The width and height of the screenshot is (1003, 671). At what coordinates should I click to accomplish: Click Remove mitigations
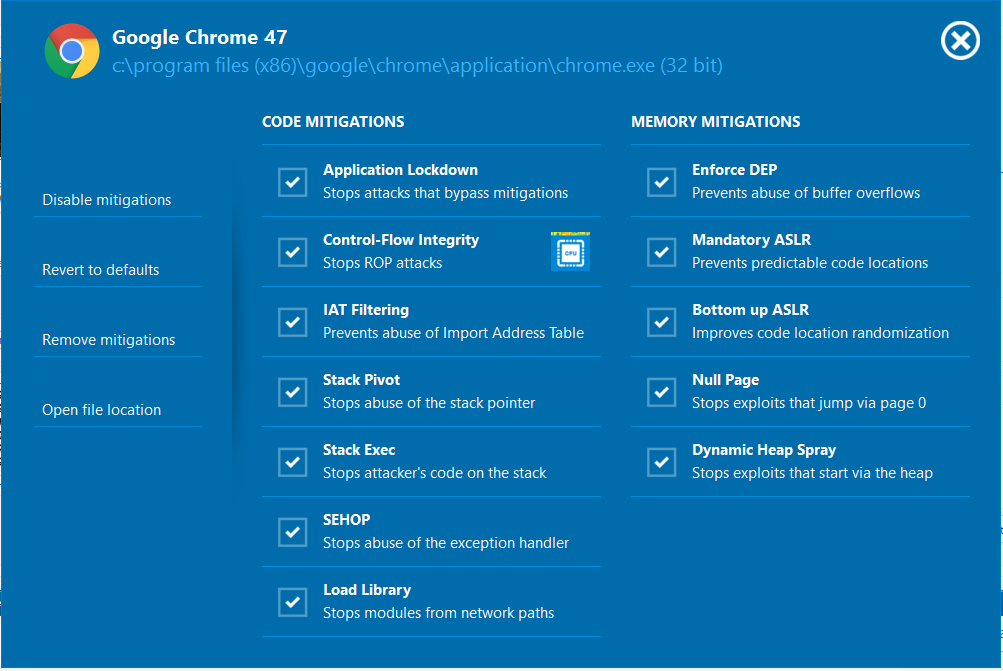[109, 340]
